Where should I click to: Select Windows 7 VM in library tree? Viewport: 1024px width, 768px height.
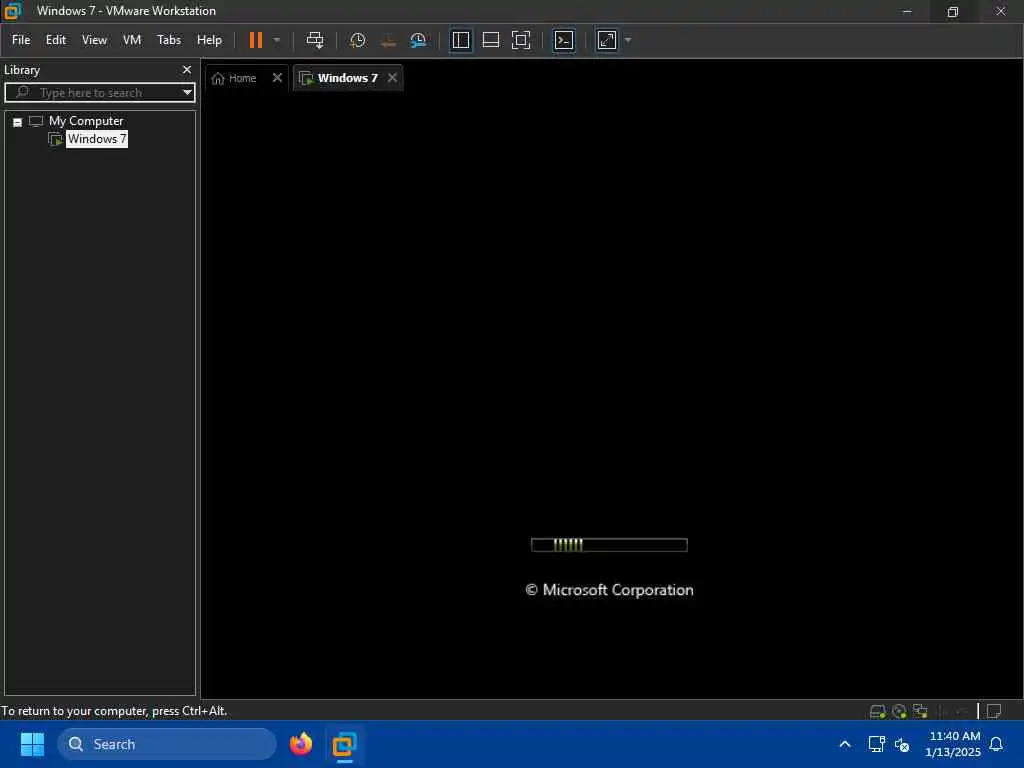click(97, 138)
